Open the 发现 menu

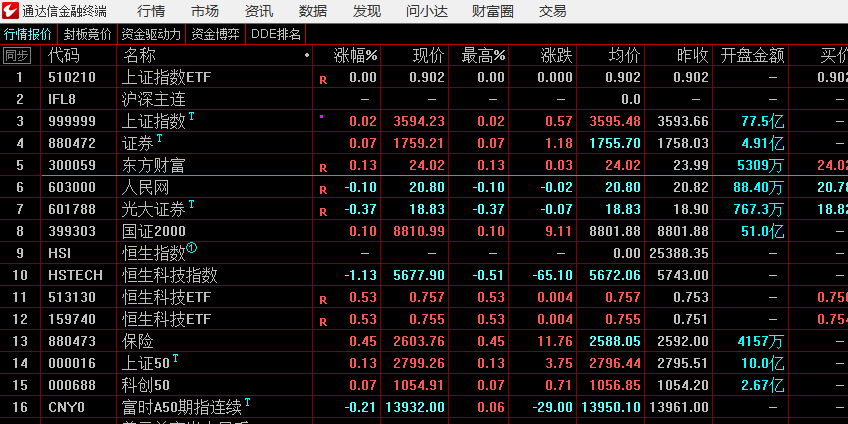(x=367, y=11)
